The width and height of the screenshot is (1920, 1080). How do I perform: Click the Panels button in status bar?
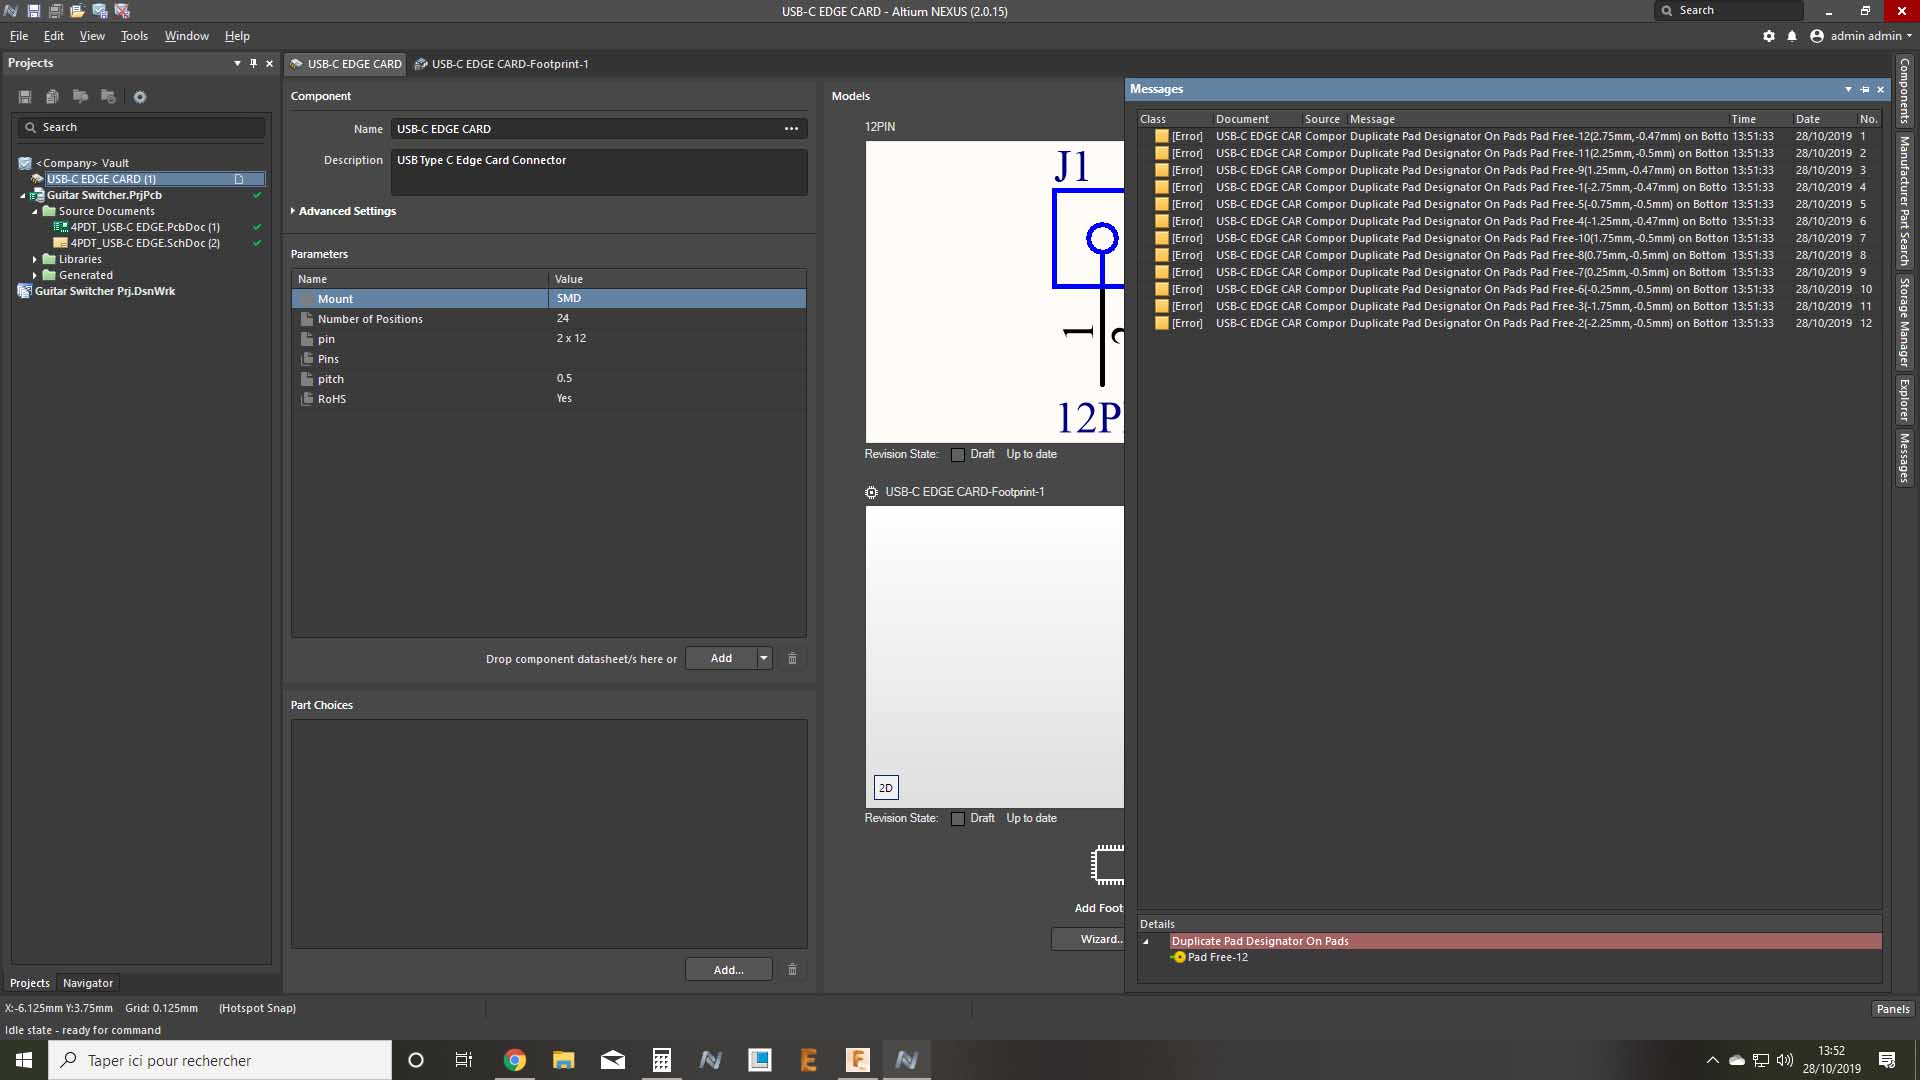coord(1892,1009)
